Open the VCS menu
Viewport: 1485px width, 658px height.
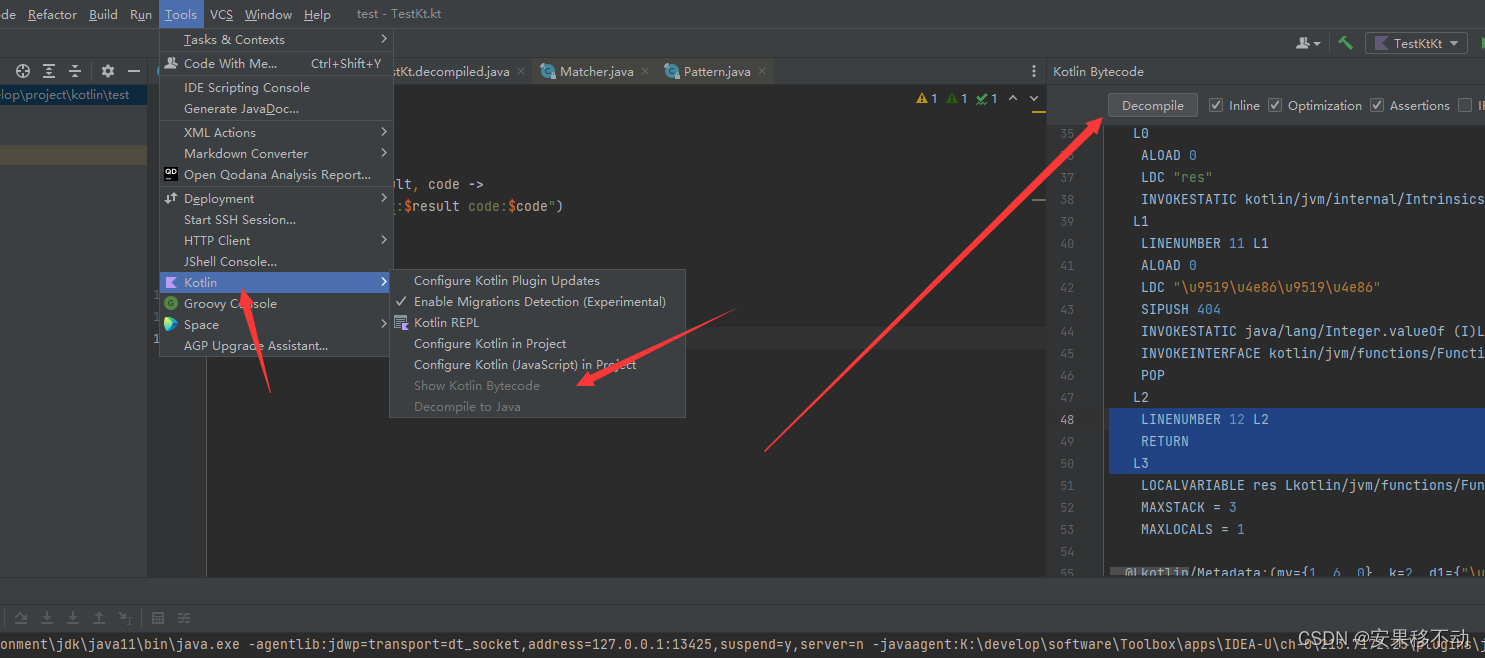click(x=221, y=14)
